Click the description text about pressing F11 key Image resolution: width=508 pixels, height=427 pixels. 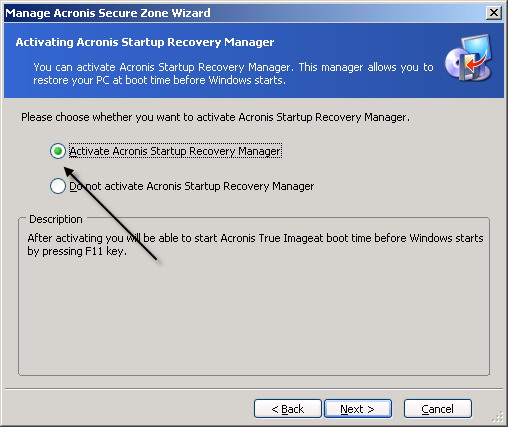[255, 244]
